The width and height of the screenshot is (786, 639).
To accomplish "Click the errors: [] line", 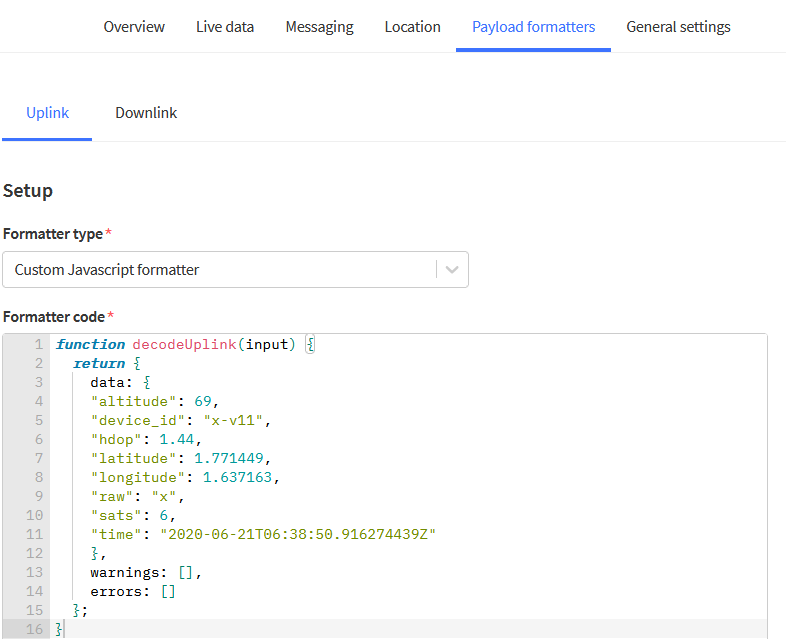I will click(133, 591).
